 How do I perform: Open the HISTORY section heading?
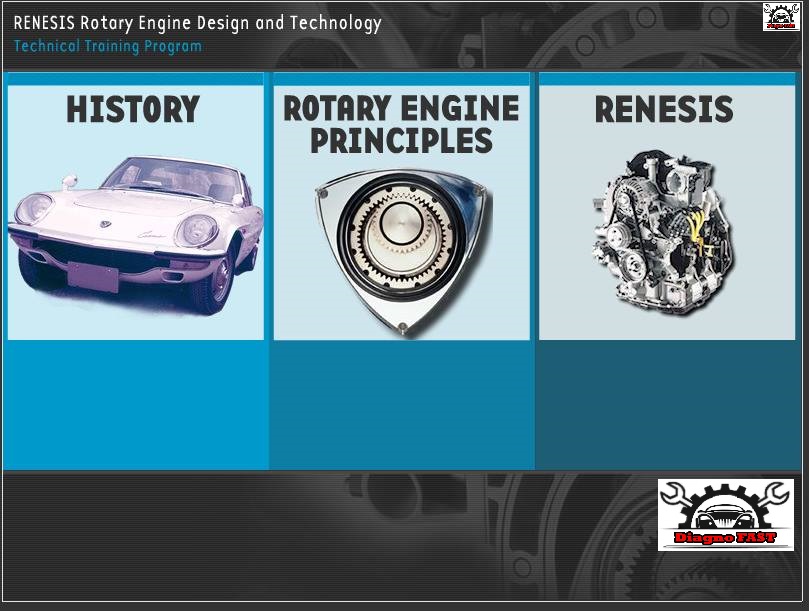[x=133, y=109]
